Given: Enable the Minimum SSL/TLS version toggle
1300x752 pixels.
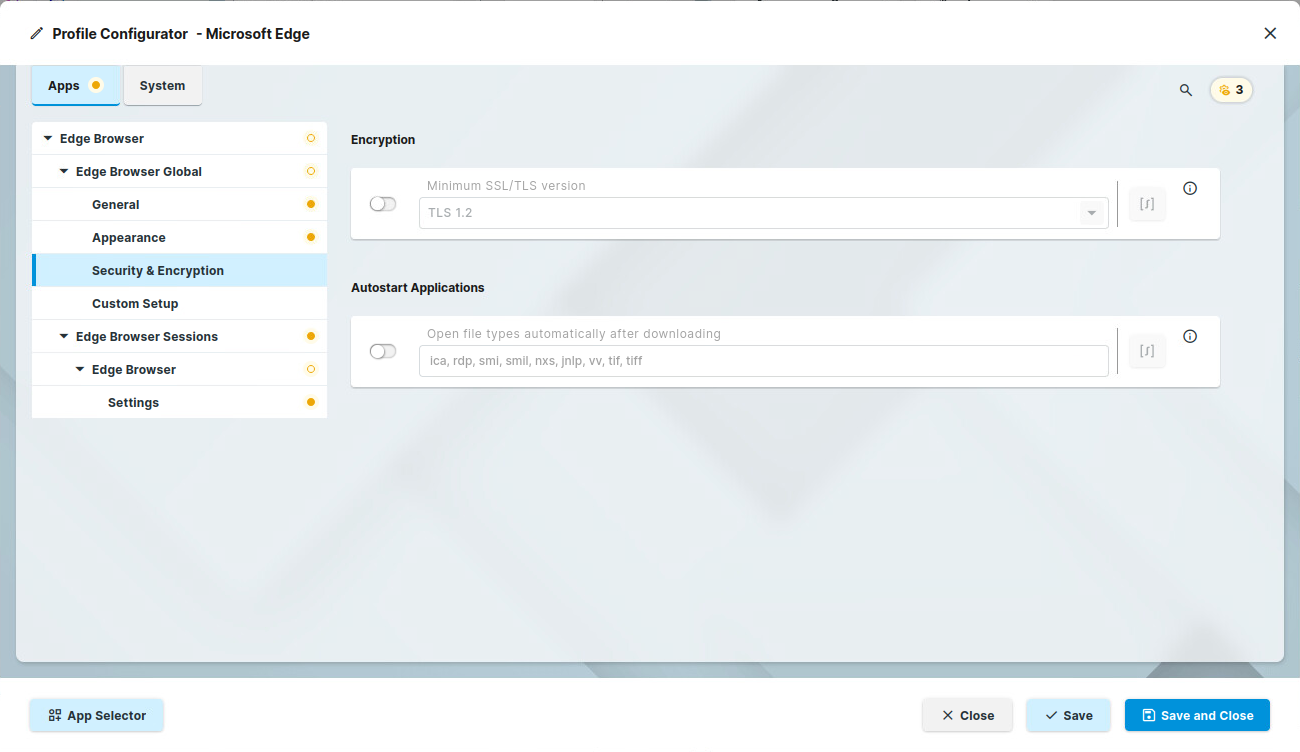Looking at the screenshot, I should click(x=383, y=204).
